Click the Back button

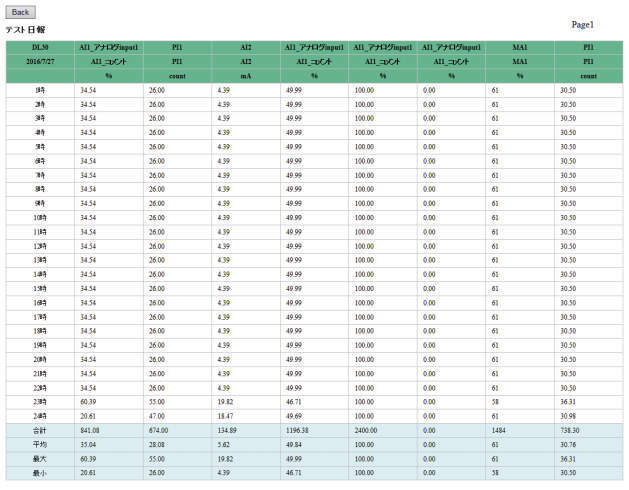pos(20,11)
